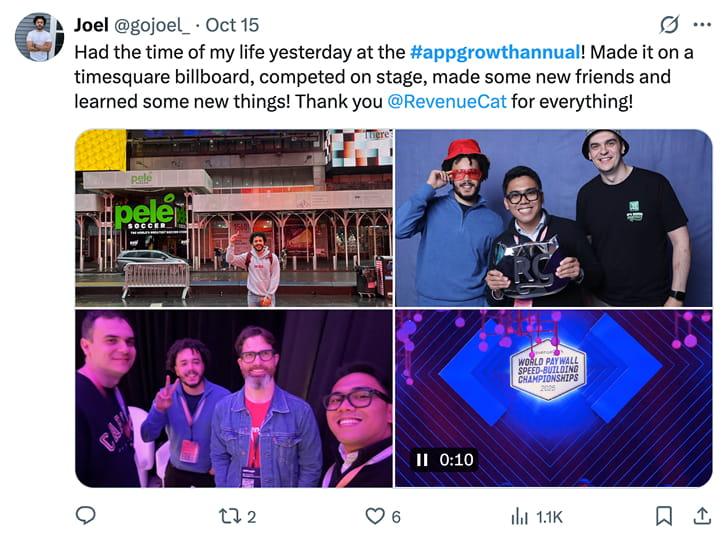Open the three-dot more options menu
The height and width of the screenshot is (540, 726).
pos(702,25)
